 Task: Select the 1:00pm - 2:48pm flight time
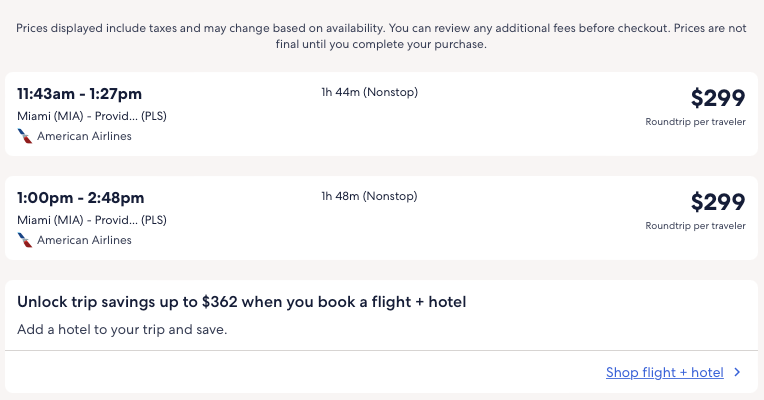[x=81, y=198]
